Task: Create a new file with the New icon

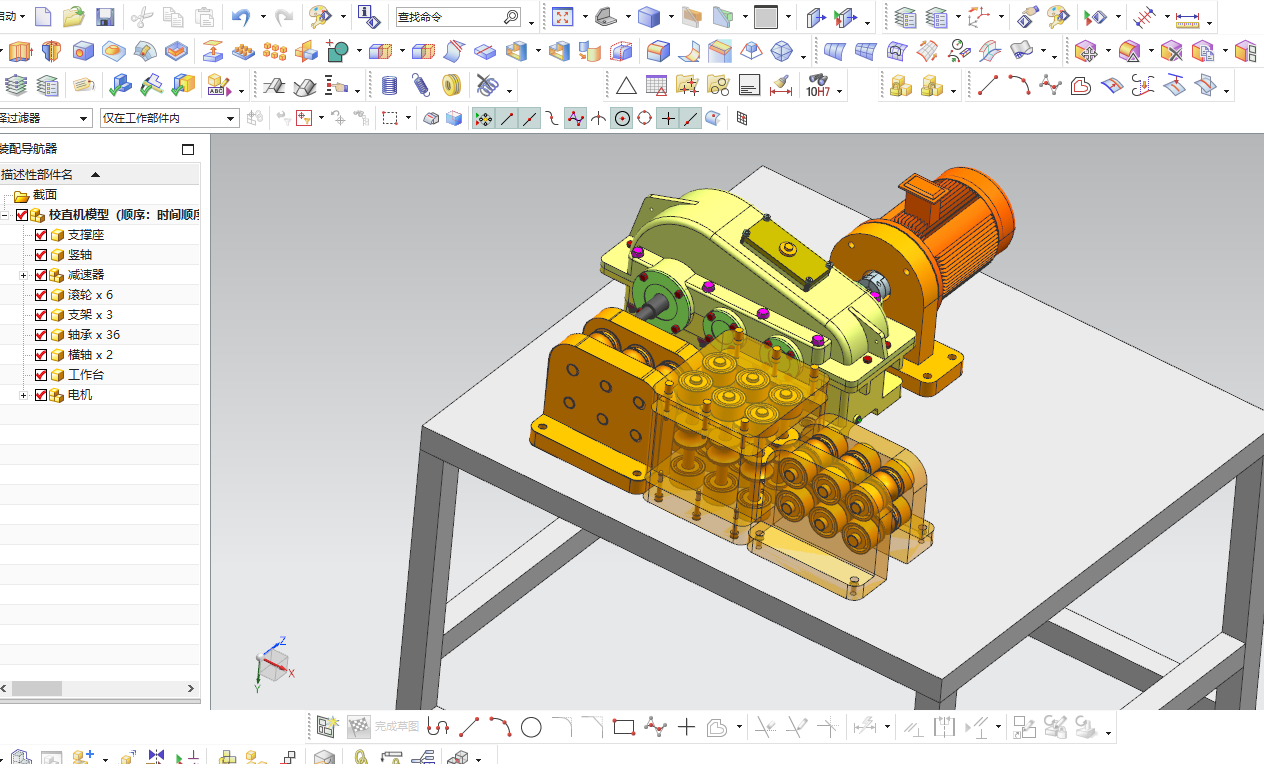Action: [x=42, y=17]
